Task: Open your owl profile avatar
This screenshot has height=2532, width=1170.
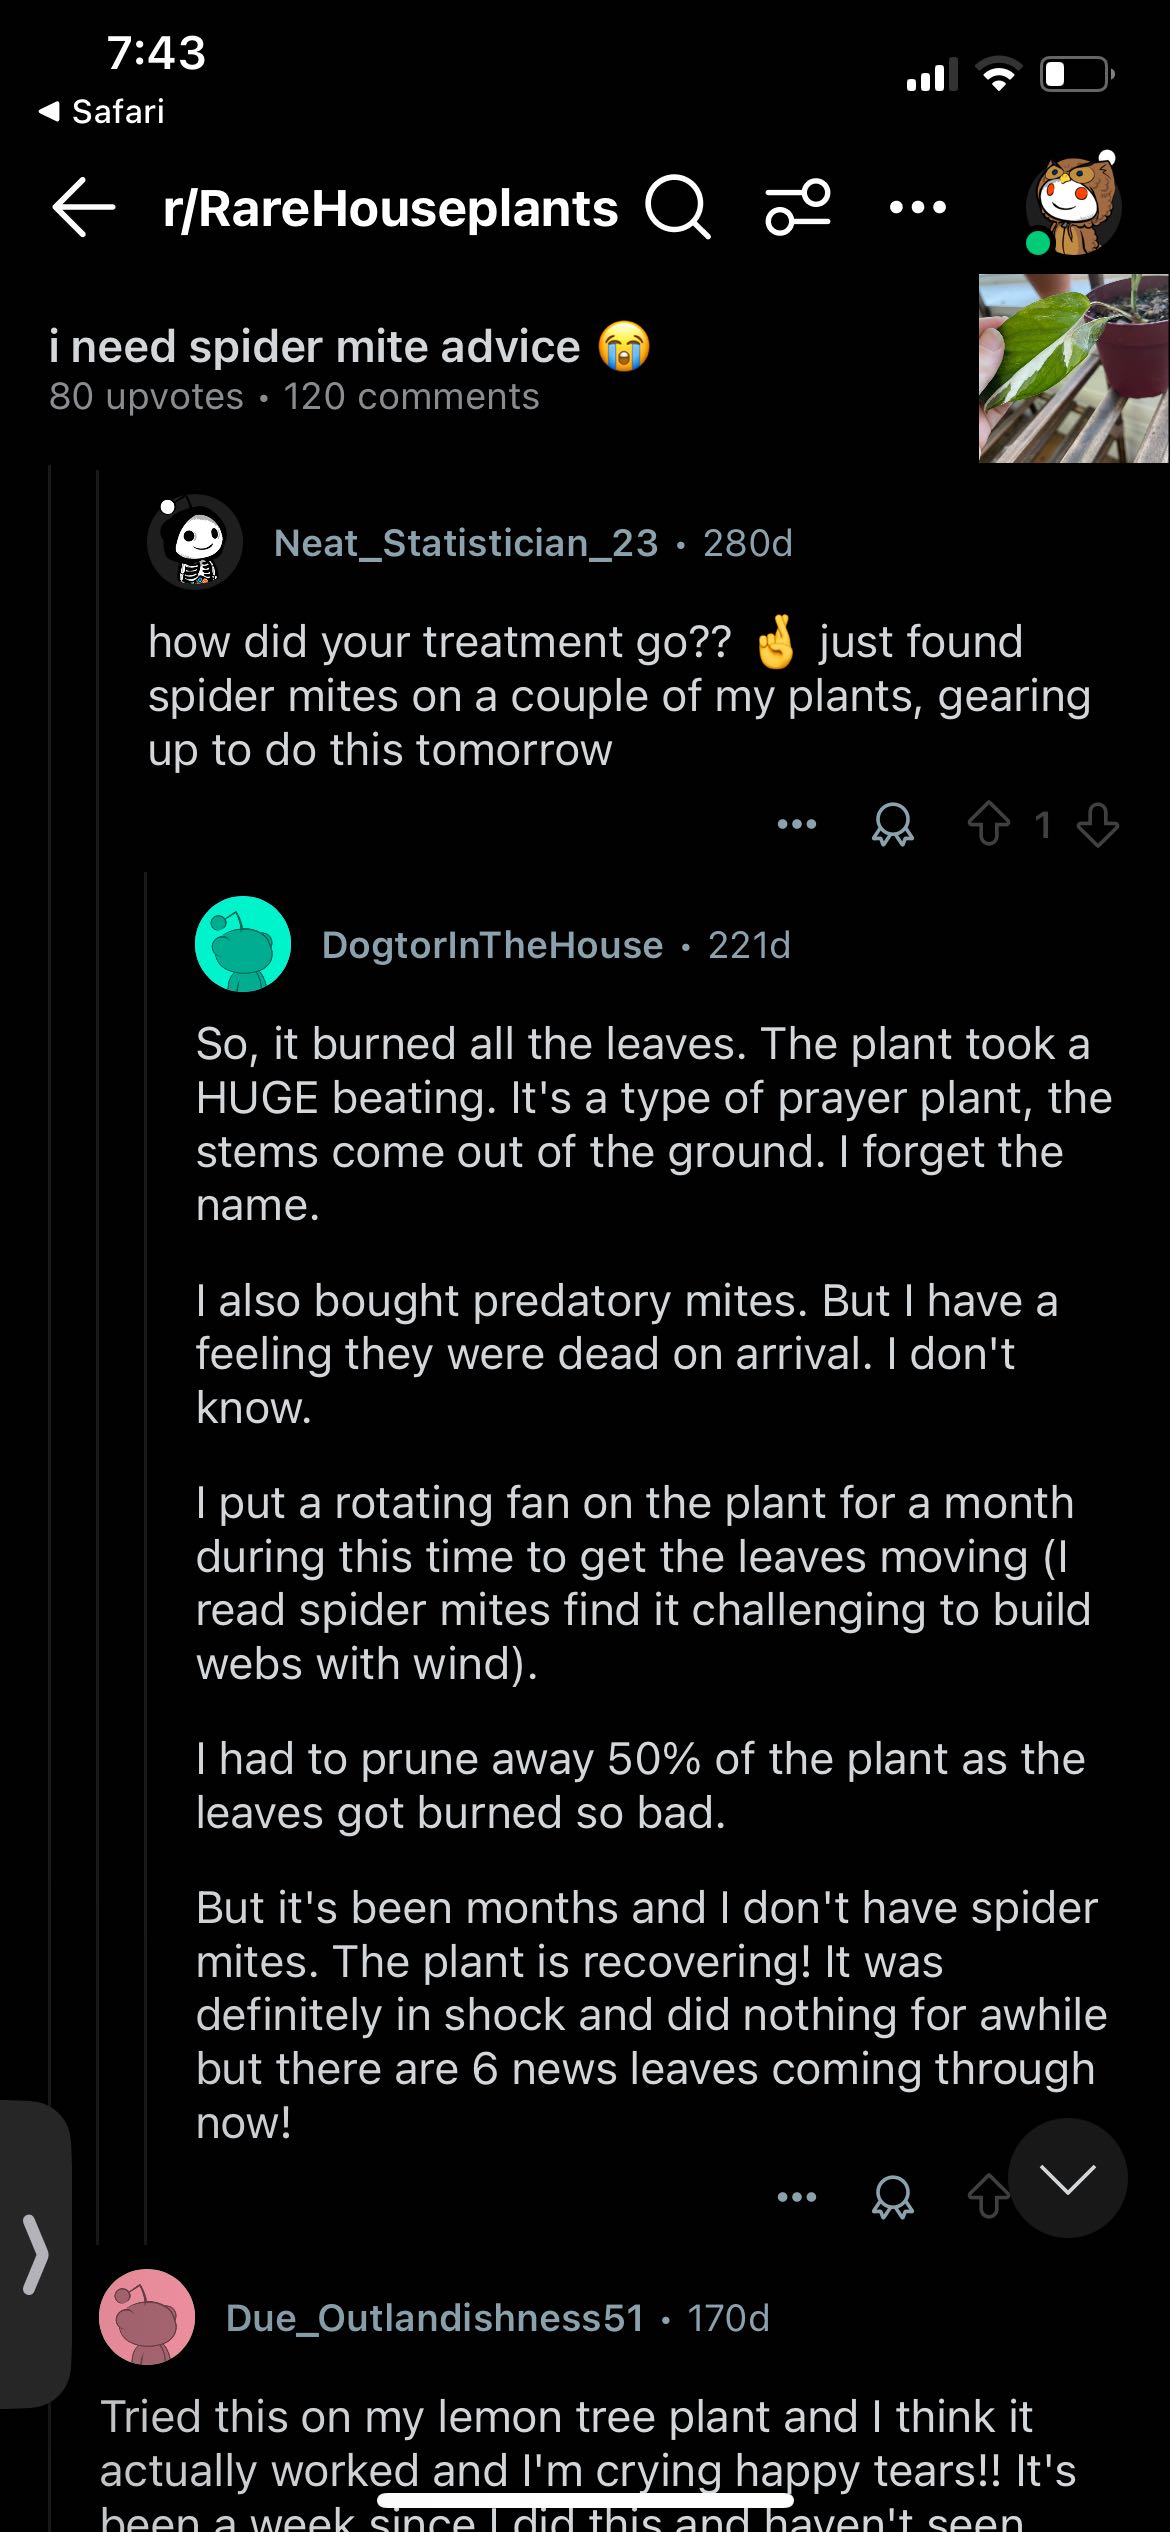Action: [x=1074, y=206]
